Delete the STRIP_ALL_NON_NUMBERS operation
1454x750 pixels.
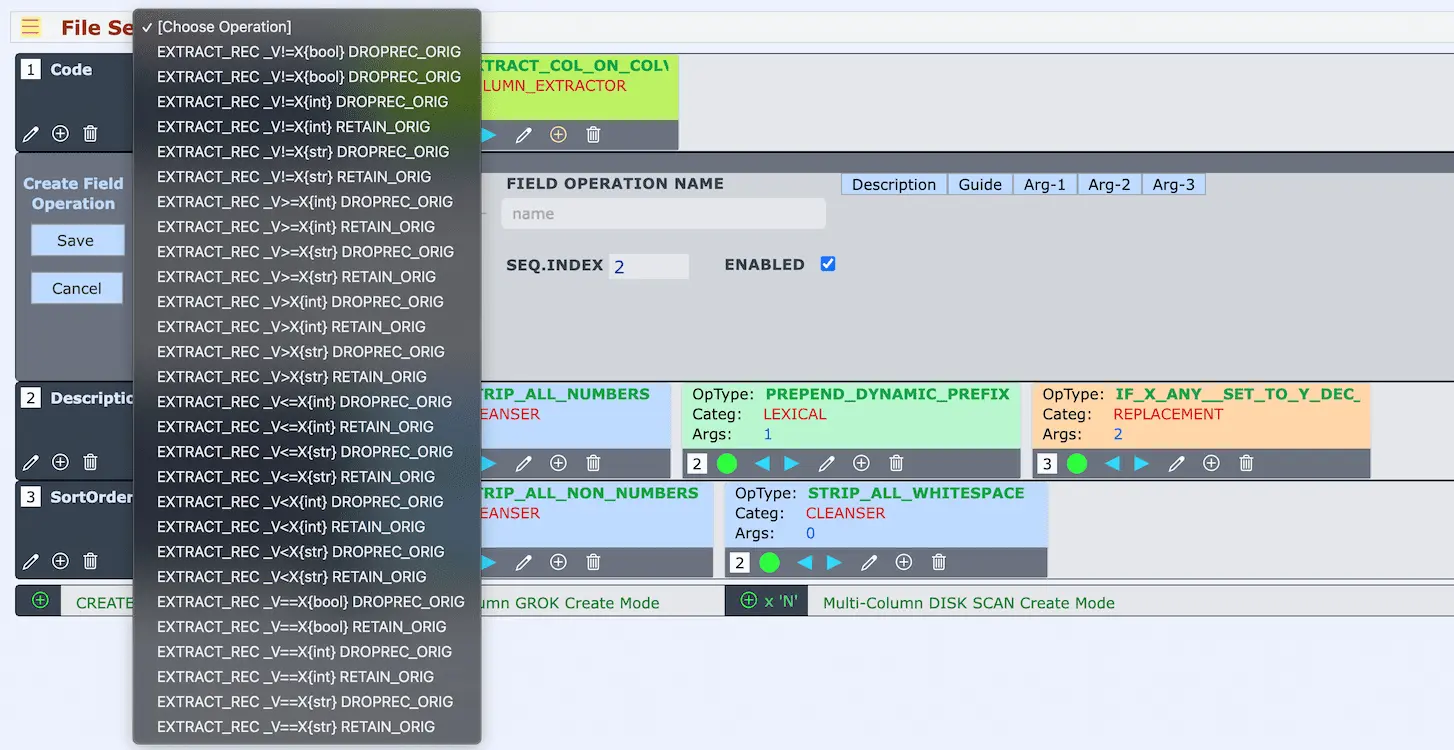pyautogui.click(x=593, y=562)
